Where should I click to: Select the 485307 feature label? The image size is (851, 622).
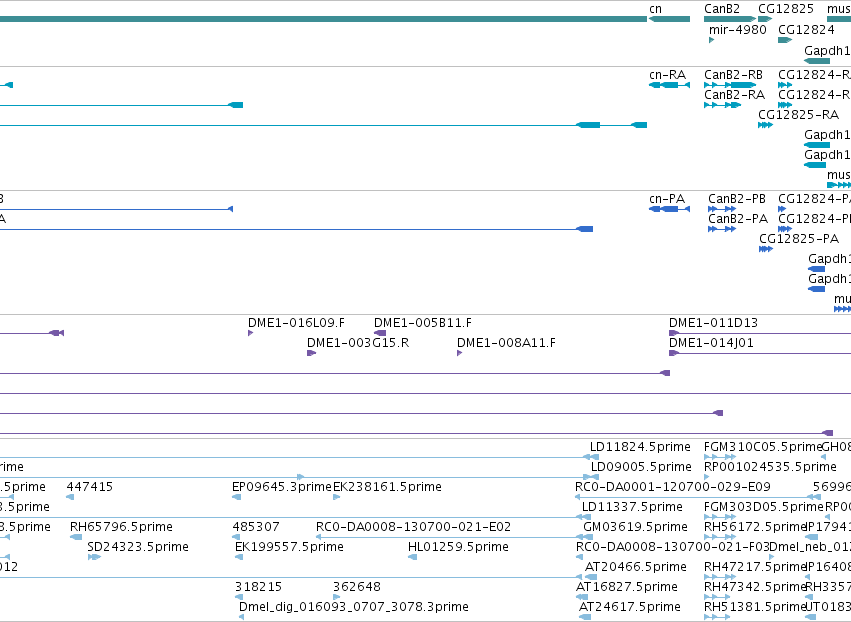coord(256,527)
